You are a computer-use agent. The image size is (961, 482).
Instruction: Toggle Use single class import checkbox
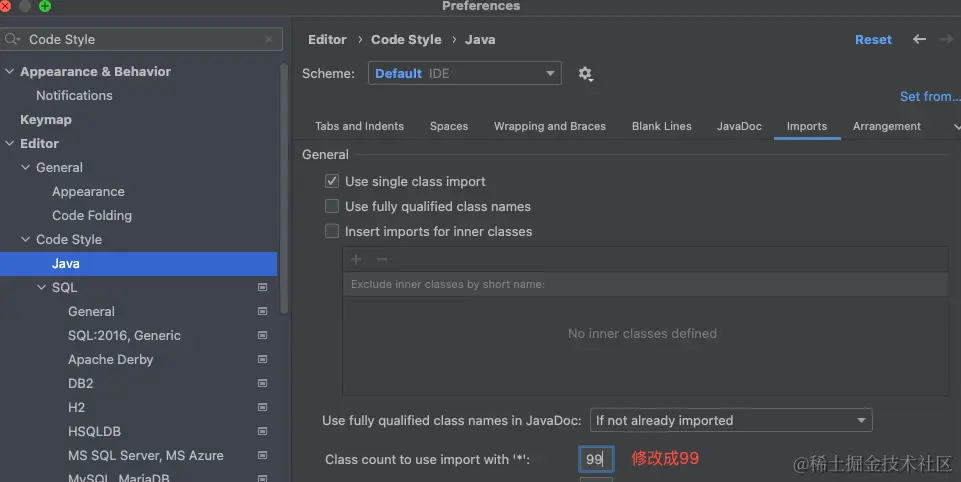tap(332, 181)
